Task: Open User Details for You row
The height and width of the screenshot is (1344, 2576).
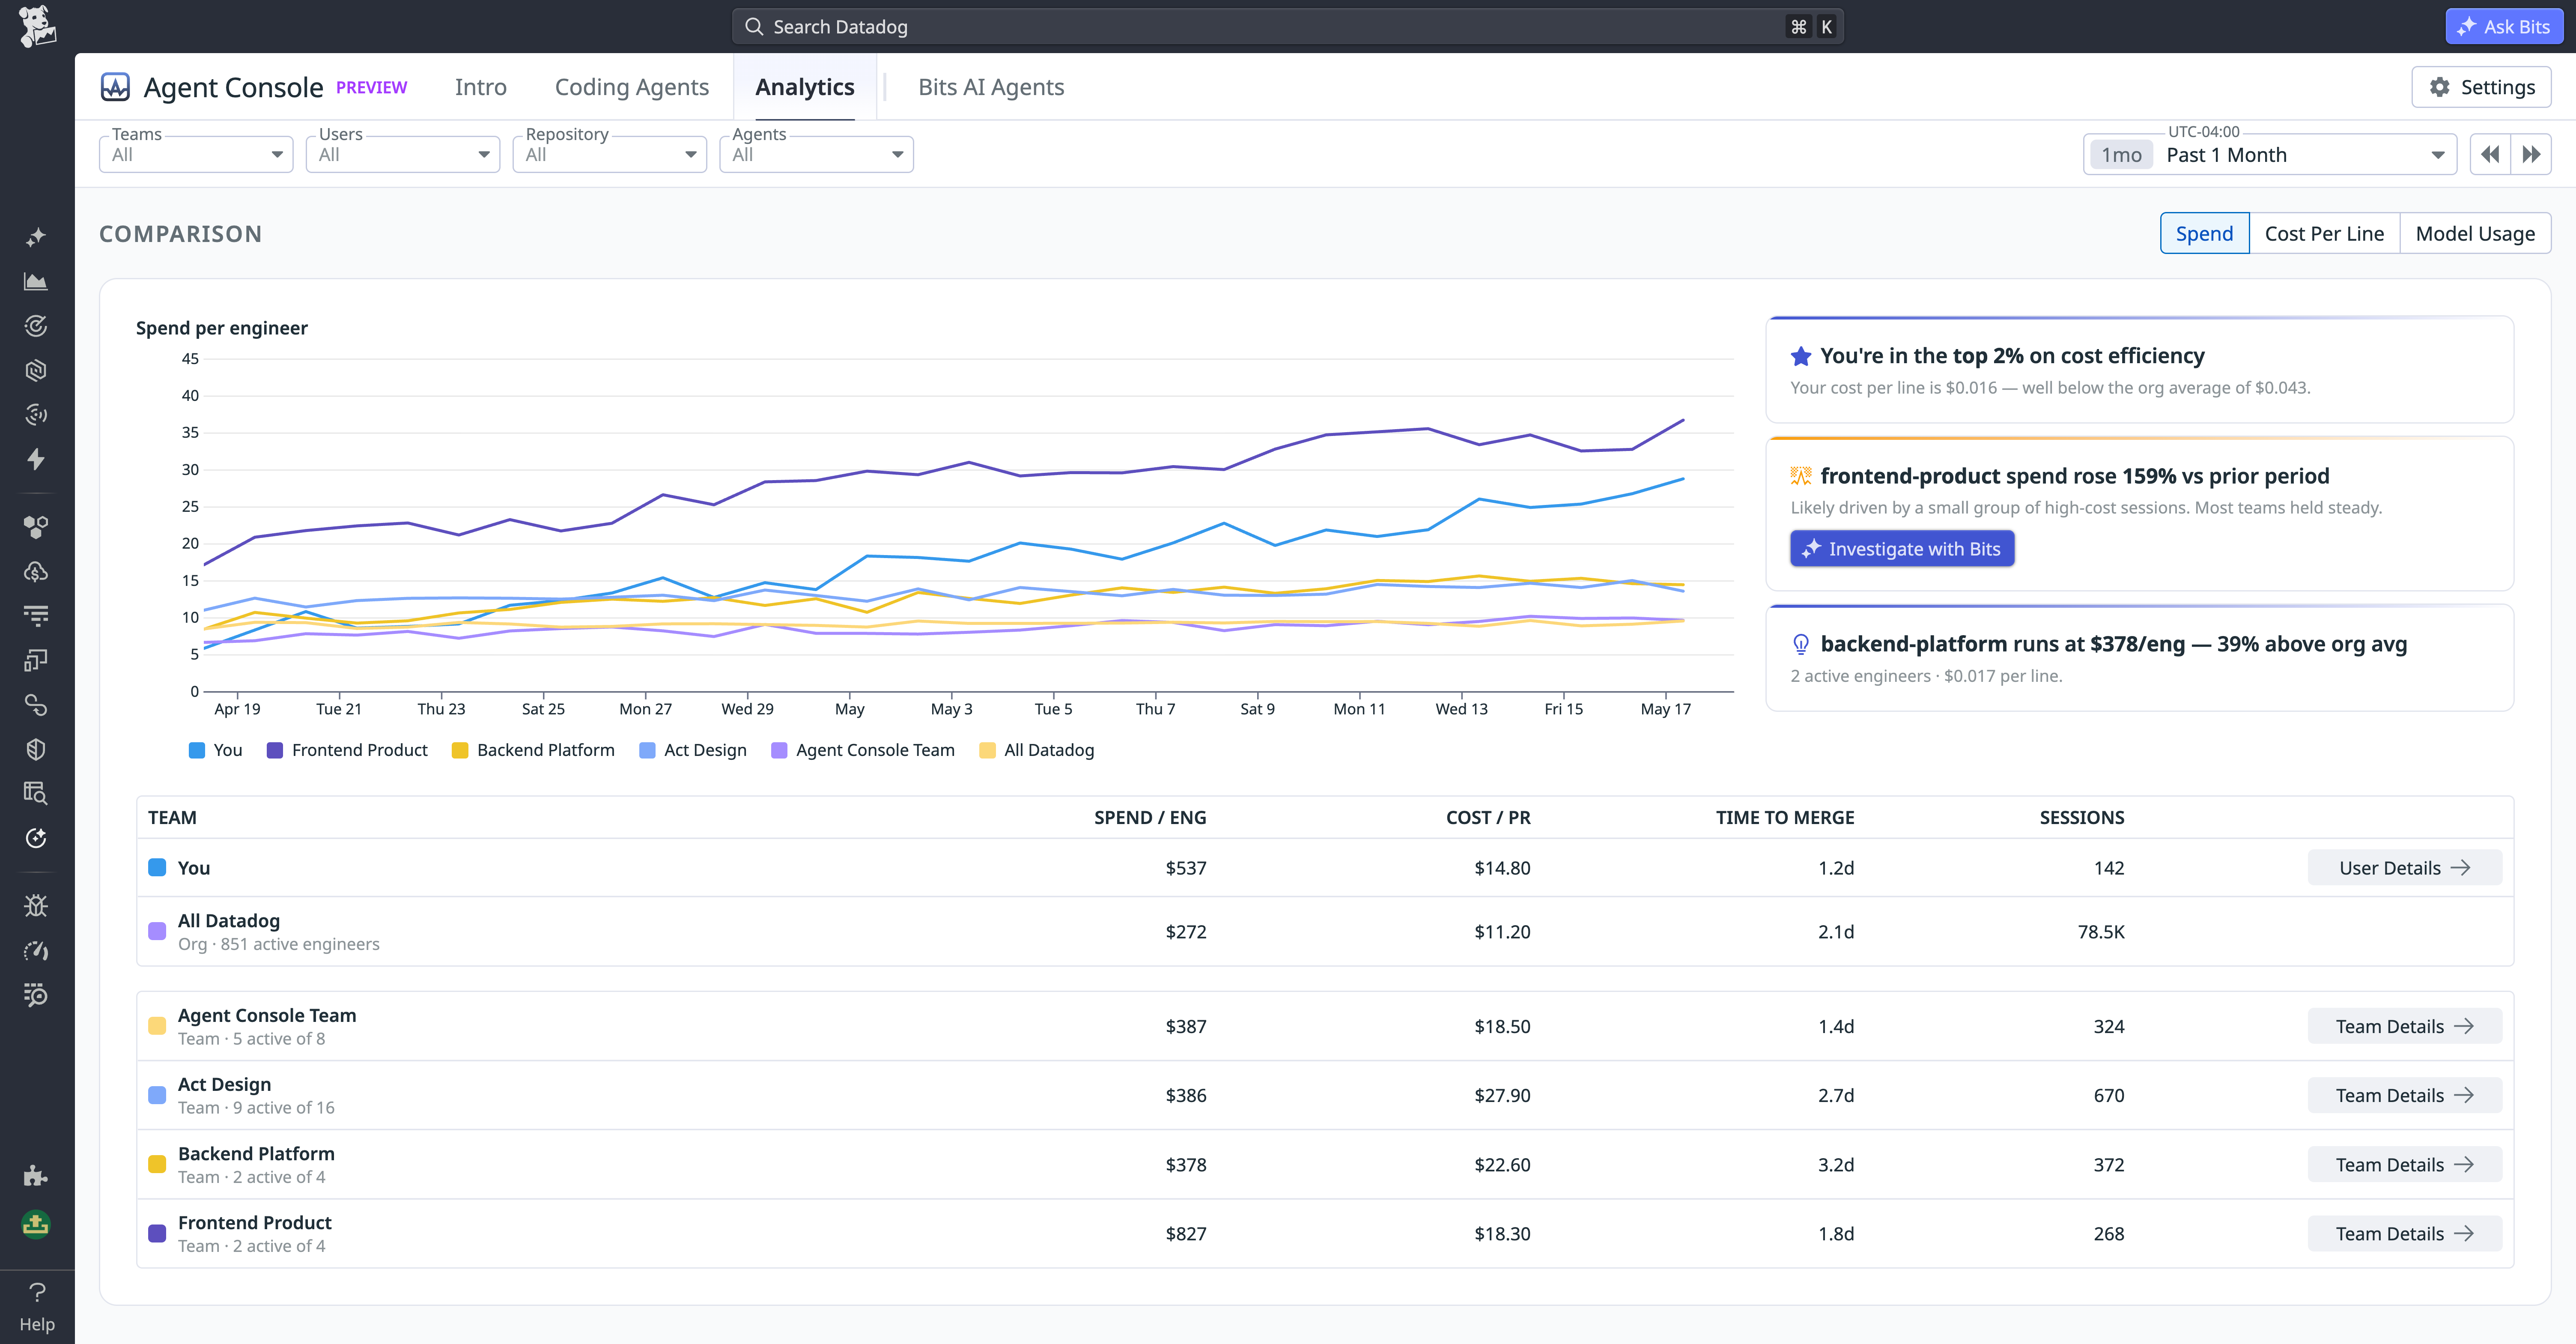Action: pos(2405,868)
